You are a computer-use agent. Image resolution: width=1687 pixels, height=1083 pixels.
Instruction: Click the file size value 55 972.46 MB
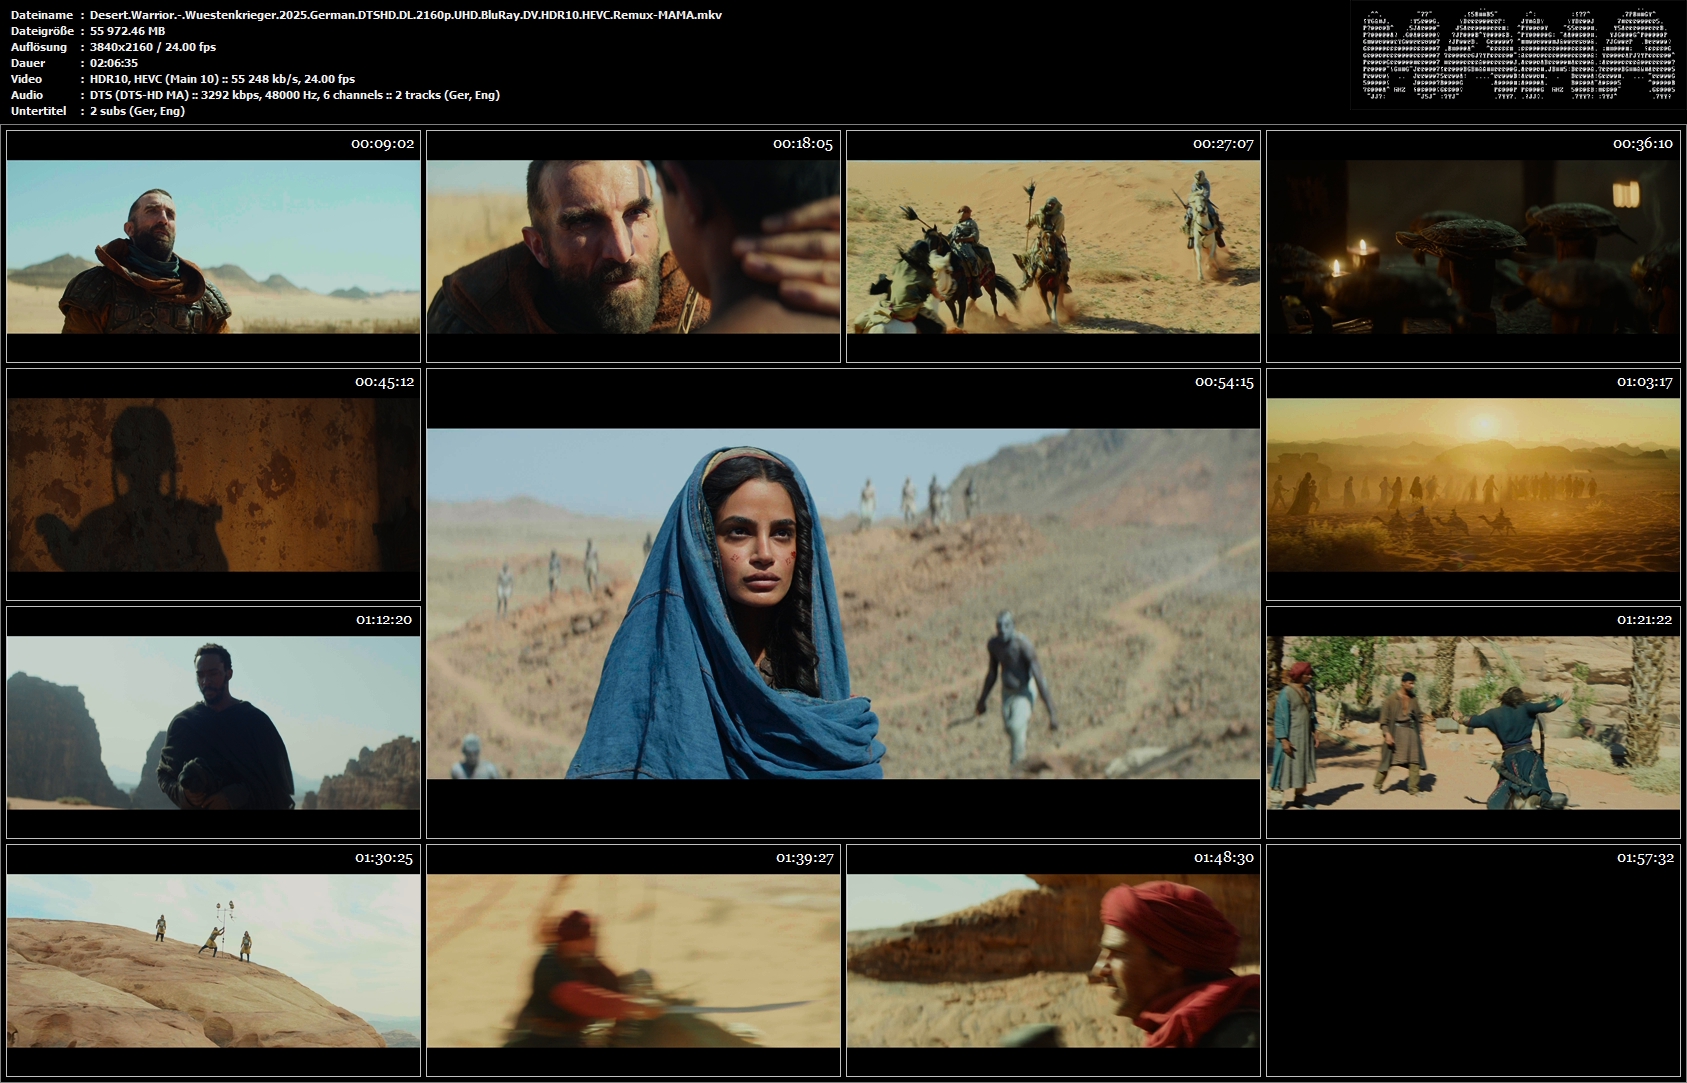tap(127, 31)
